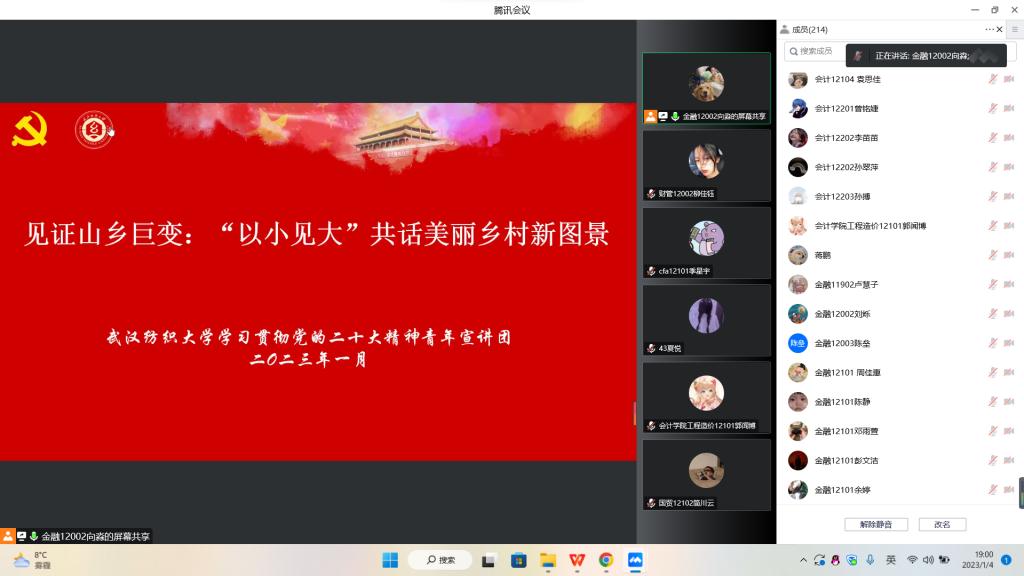The width and height of the screenshot is (1024, 576).
Task: Toggle camera icon for 会计12201曾铭婕
Action: point(1009,108)
